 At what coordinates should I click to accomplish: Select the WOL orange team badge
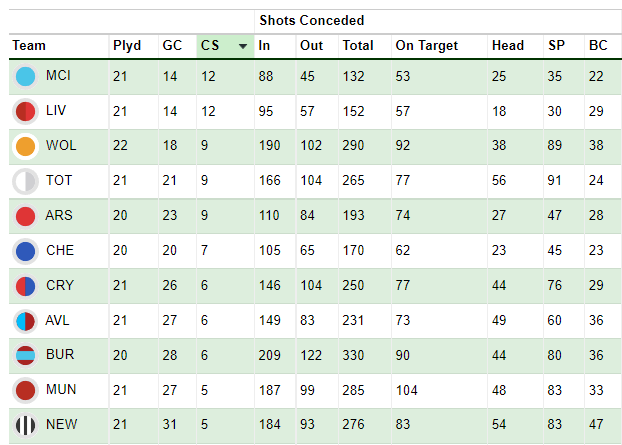25,146
